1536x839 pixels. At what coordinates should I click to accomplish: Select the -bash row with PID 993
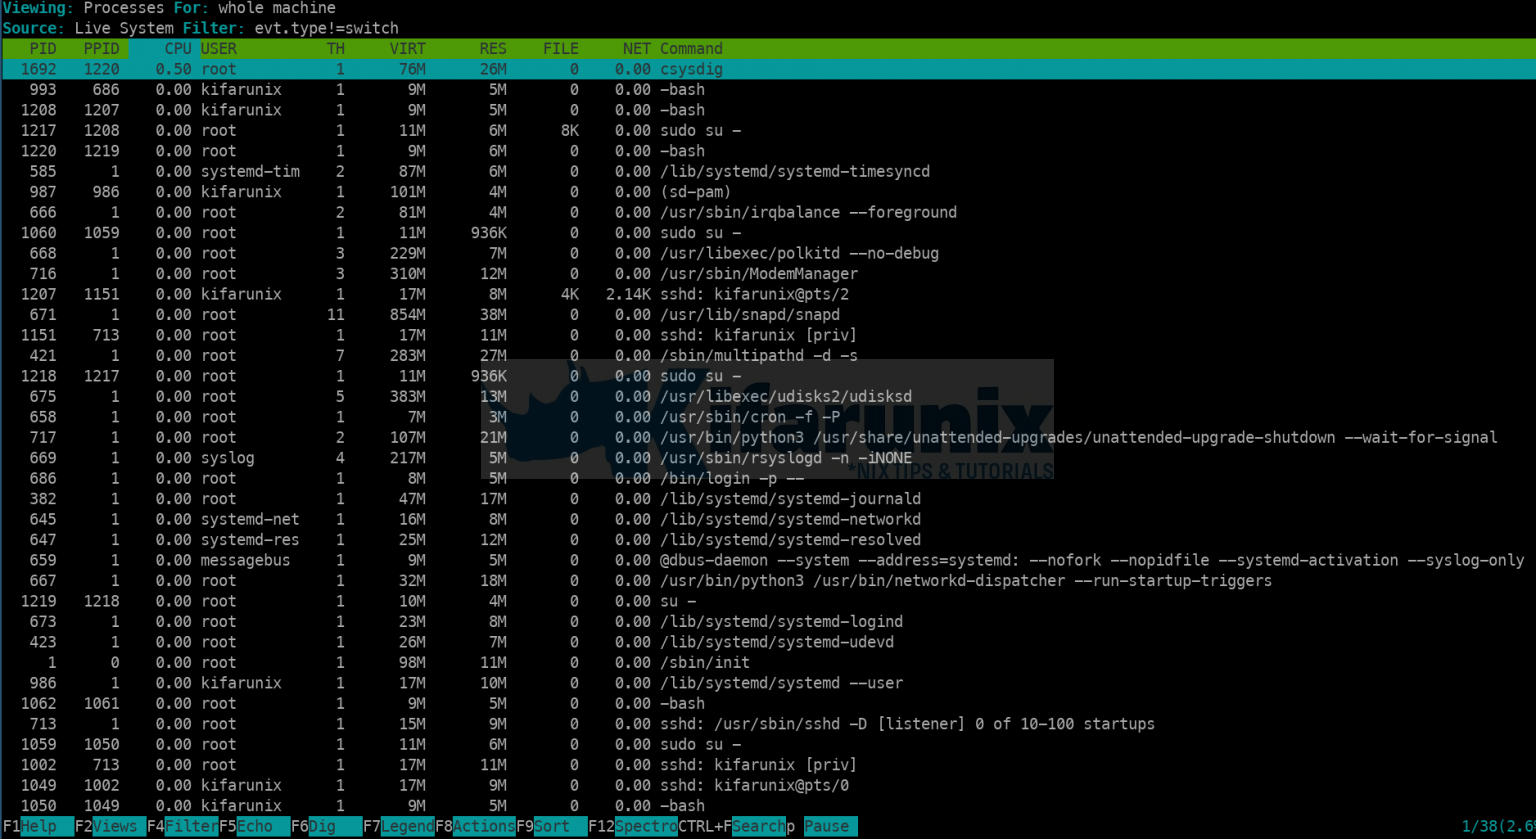[768, 89]
